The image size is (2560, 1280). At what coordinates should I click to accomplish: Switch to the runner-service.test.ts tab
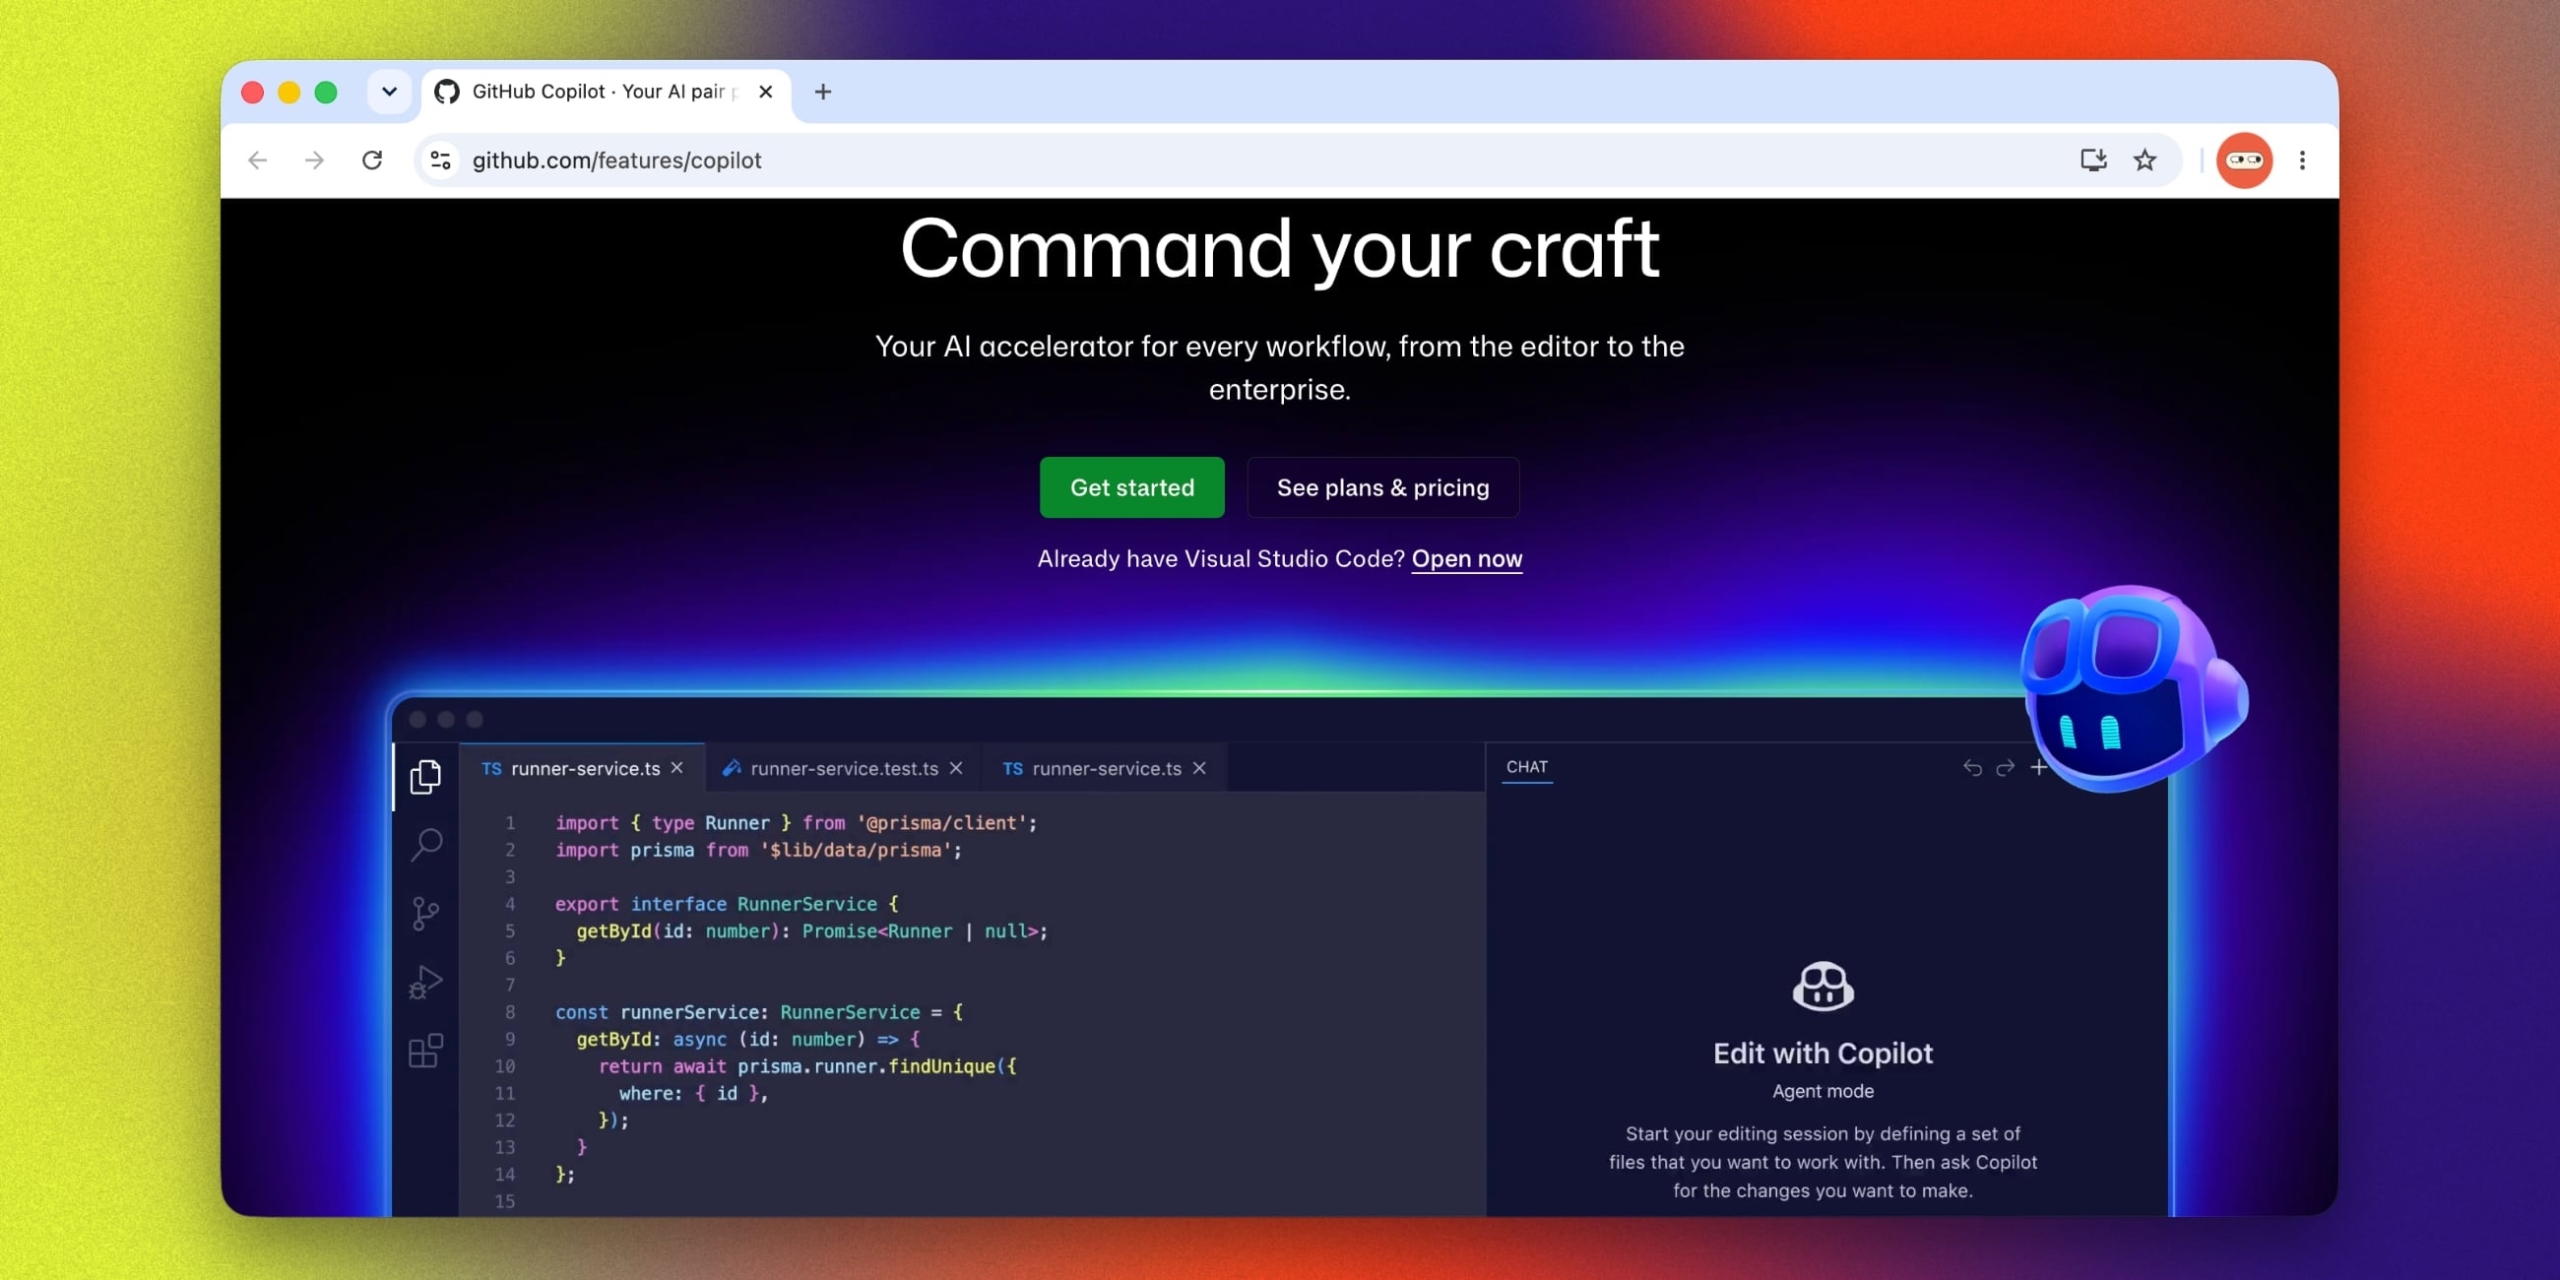pos(843,768)
